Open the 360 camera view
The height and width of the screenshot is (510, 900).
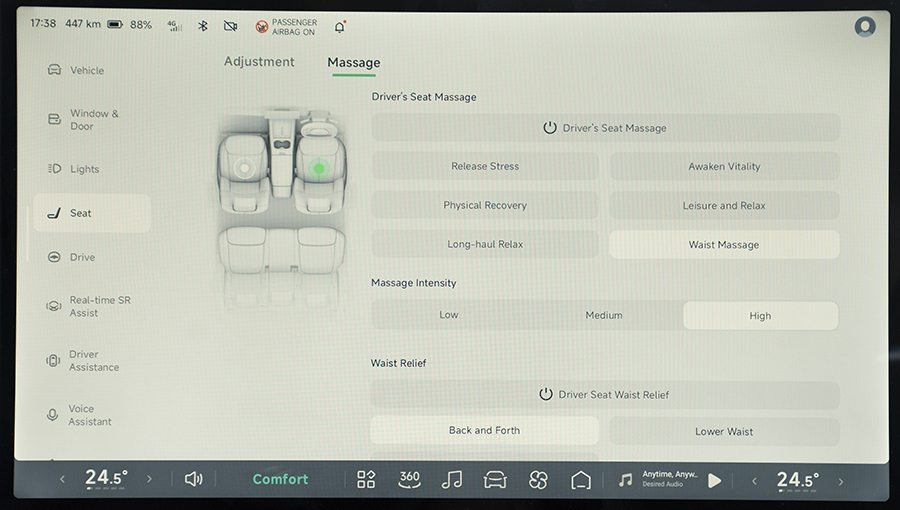[x=409, y=480]
